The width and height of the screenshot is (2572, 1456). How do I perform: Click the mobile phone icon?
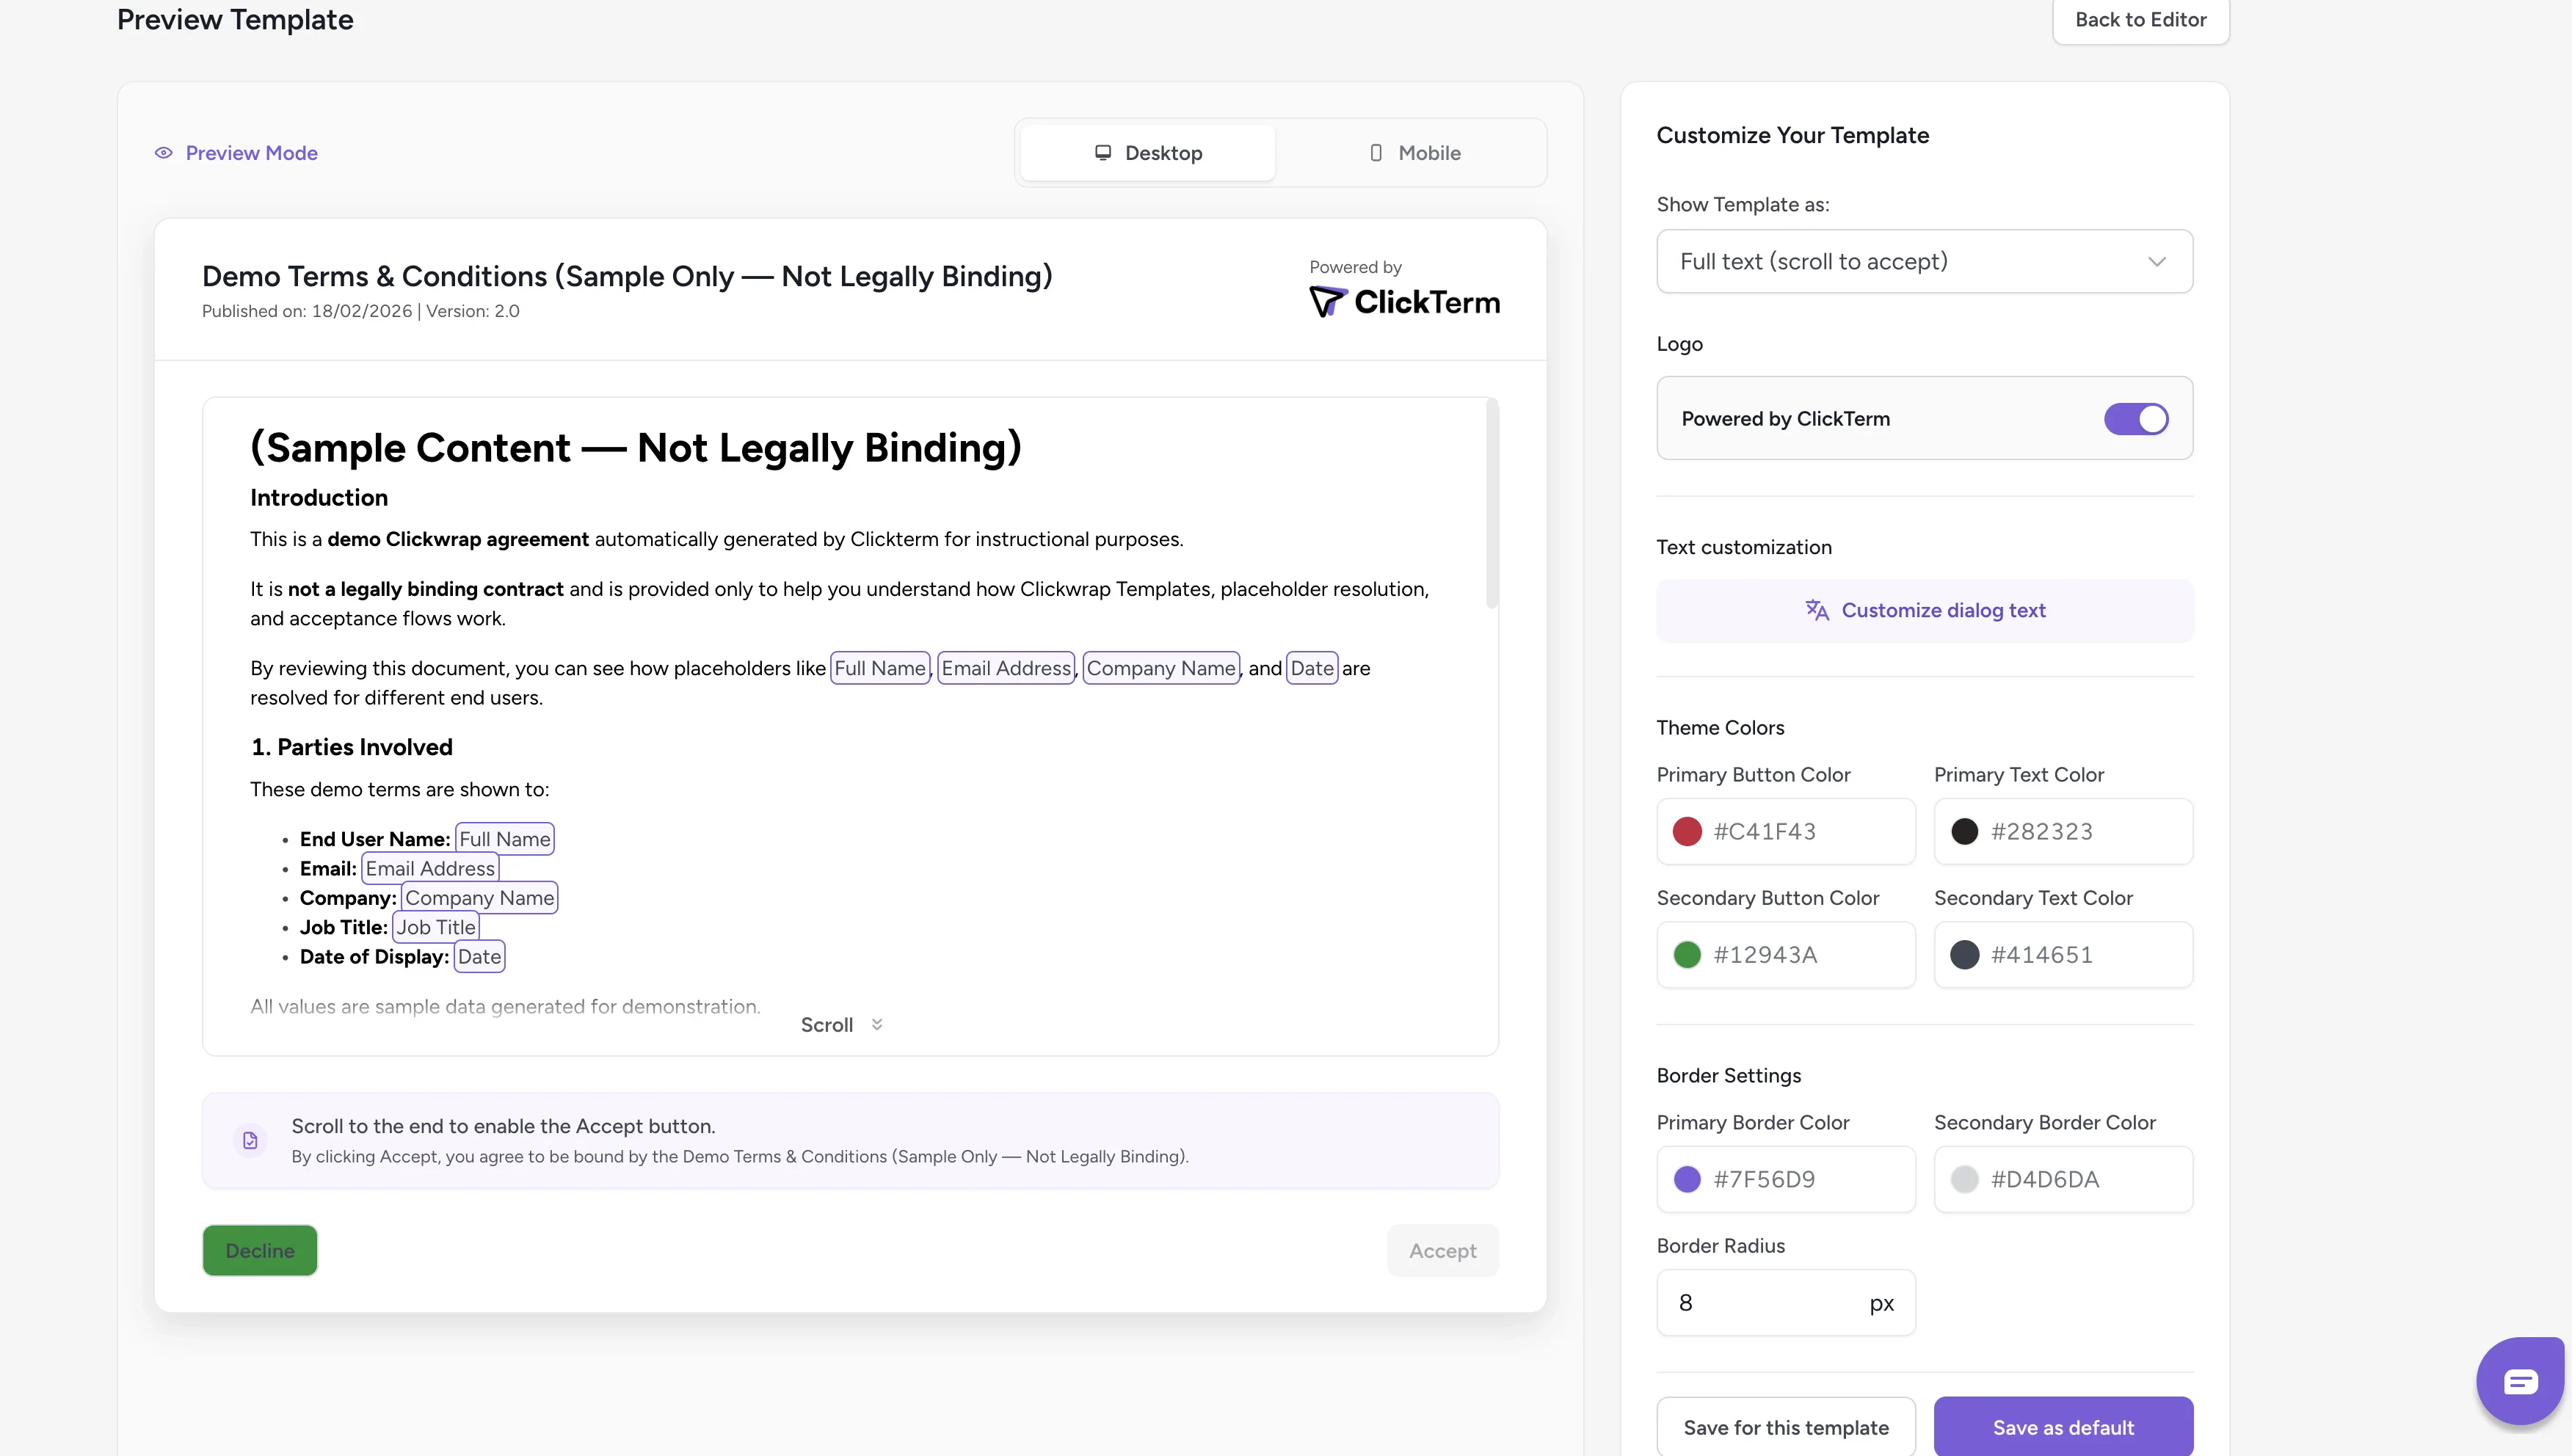(x=1376, y=153)
